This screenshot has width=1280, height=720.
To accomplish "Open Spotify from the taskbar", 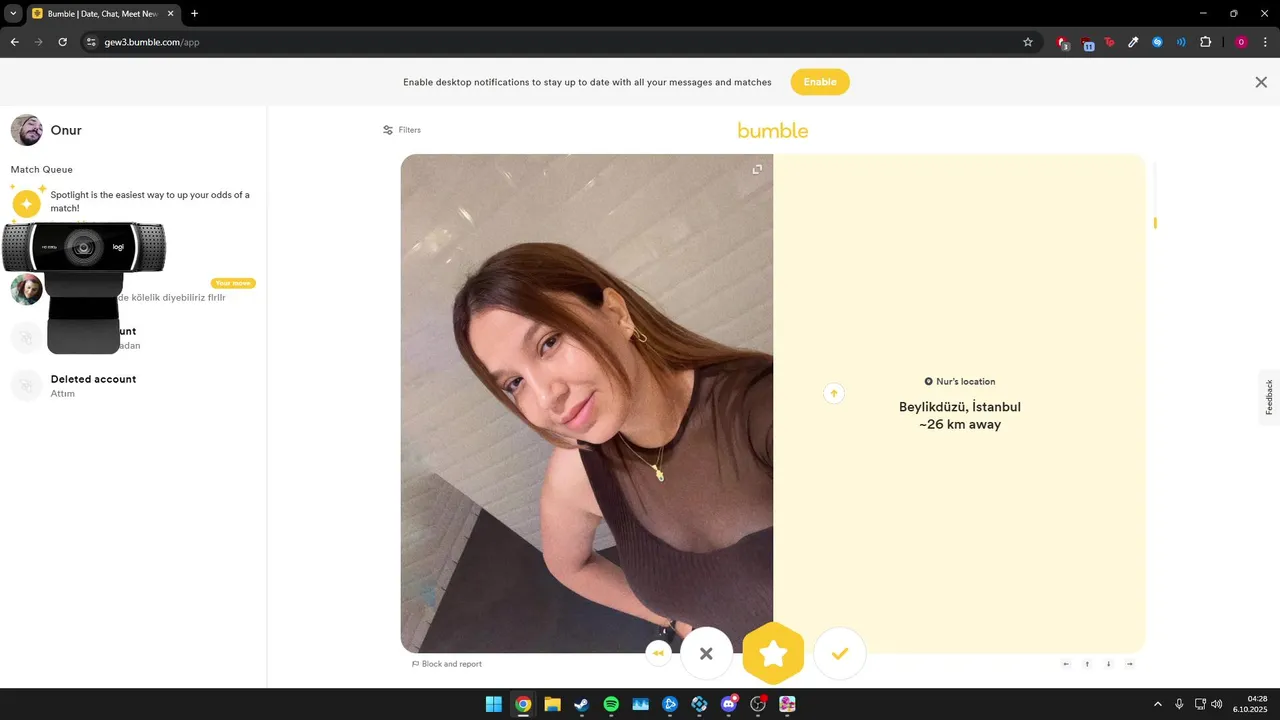I will [611, 704].
